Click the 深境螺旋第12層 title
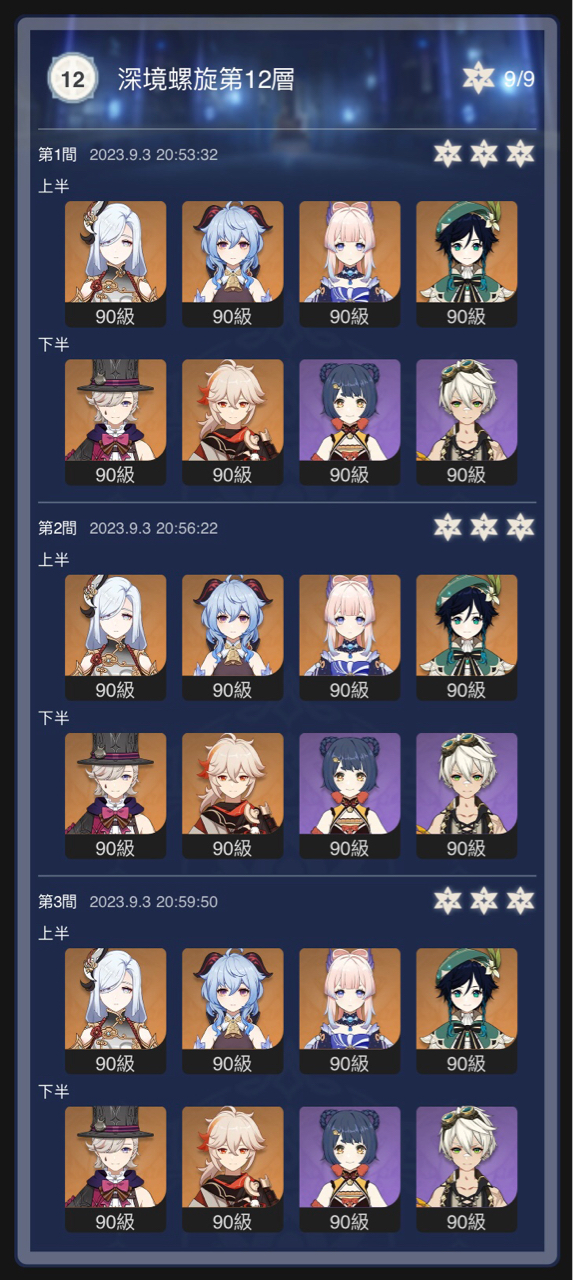 pyautogui.click(x=206, y=79)
